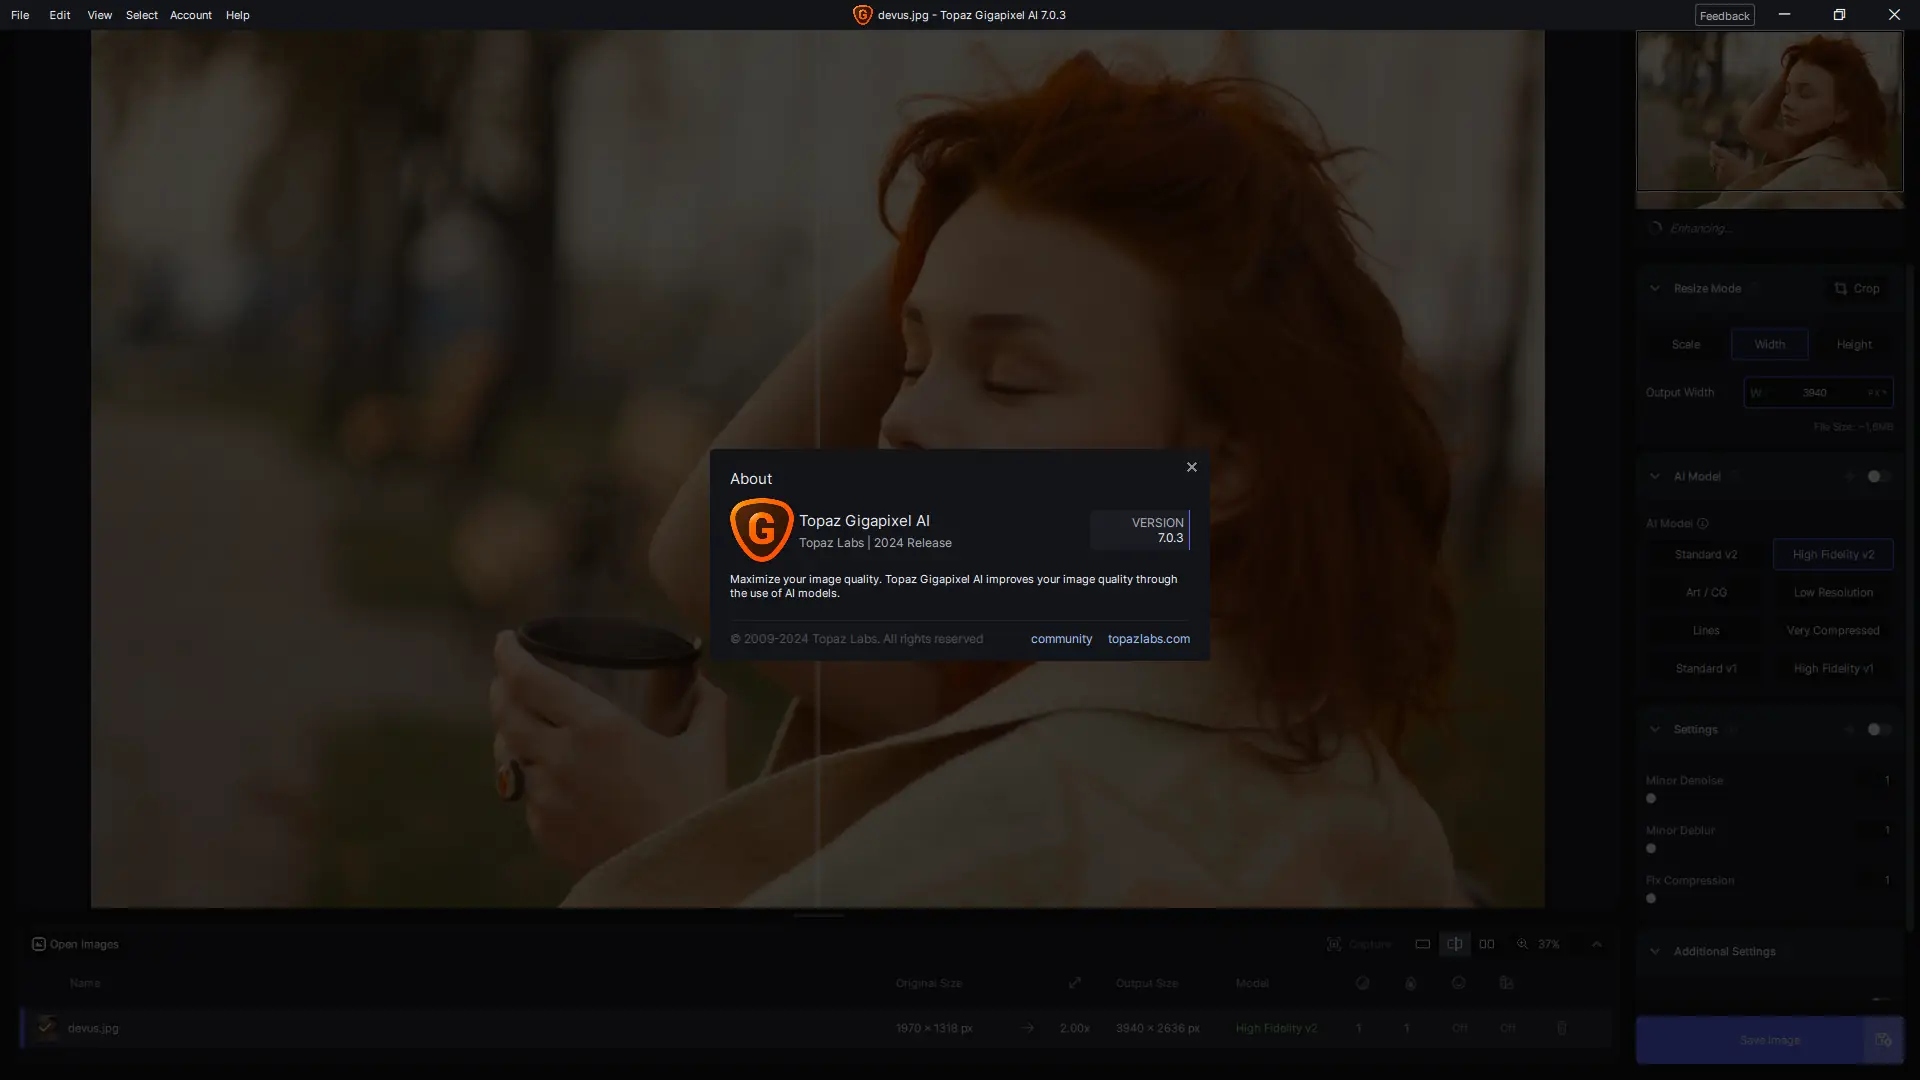Image resolution: width=1920 pixels, height=1080 pixels.
Task: Click the Capture icon
Action: click(x=1334, y=944)
